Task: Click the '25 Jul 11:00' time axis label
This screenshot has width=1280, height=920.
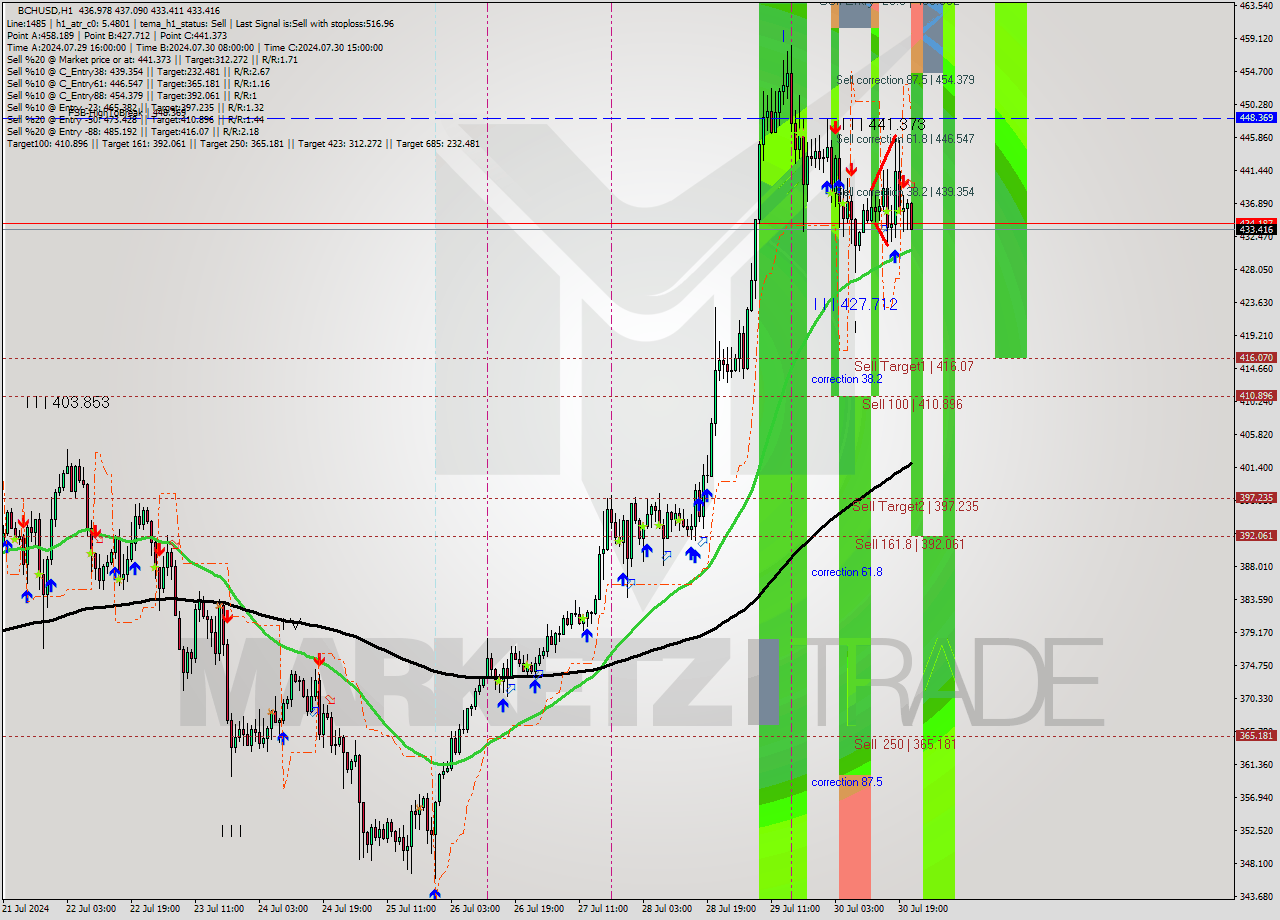Action: click(410, 909)
